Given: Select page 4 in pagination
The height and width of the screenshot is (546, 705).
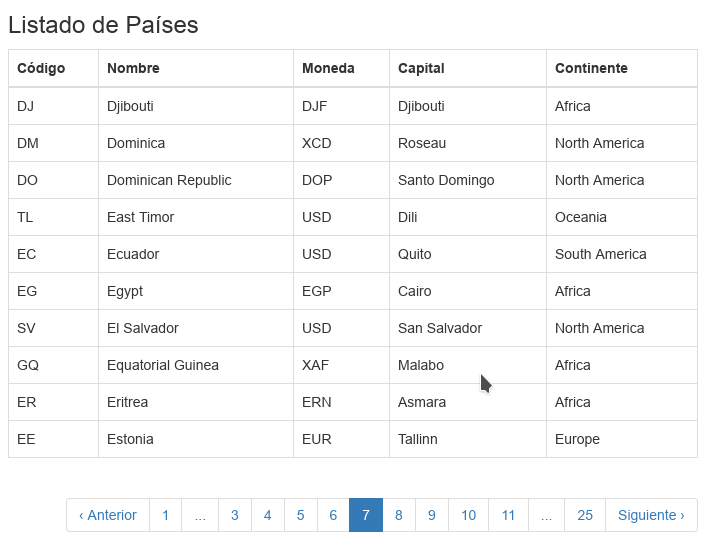Looking at the screenshot, I should (267, 515).
